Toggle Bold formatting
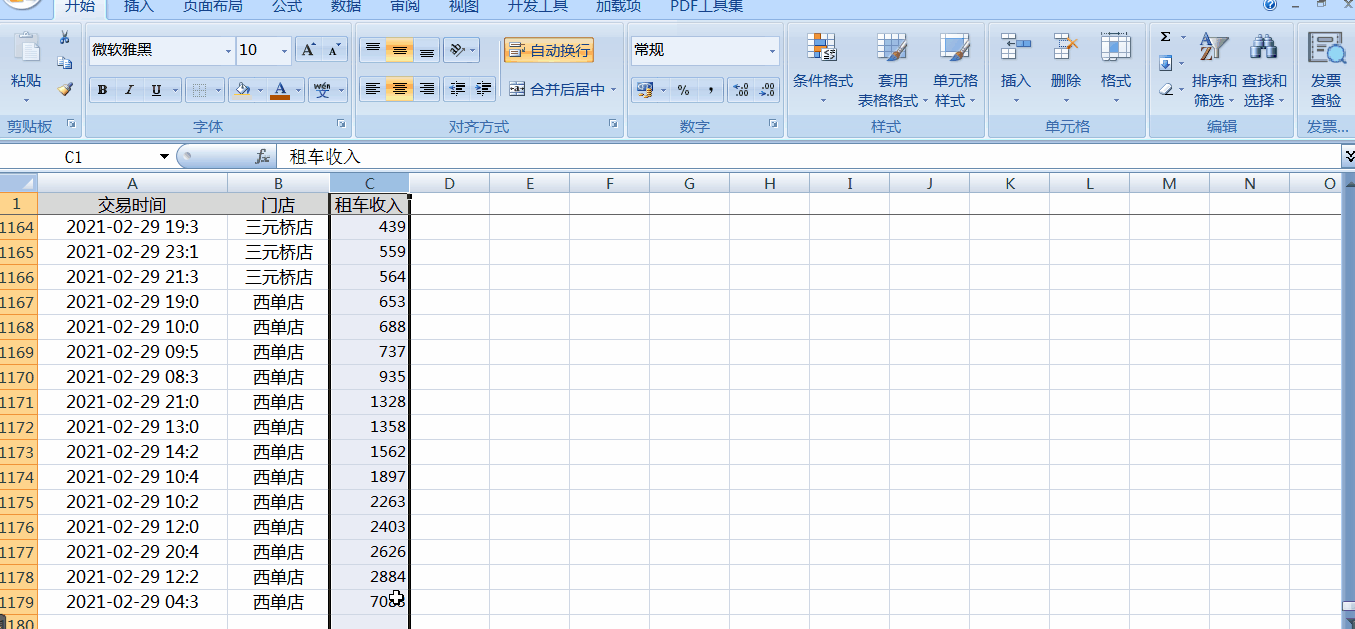This screenshot has width=1355, height=629. (102, 90)
